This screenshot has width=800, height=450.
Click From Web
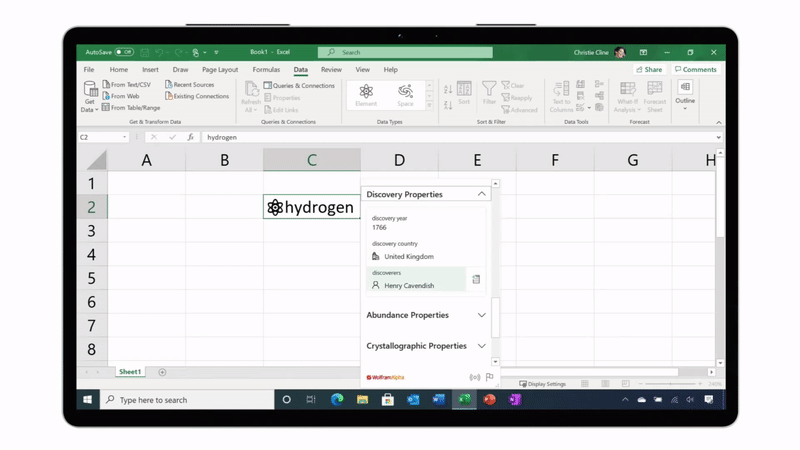click(121, 96)
